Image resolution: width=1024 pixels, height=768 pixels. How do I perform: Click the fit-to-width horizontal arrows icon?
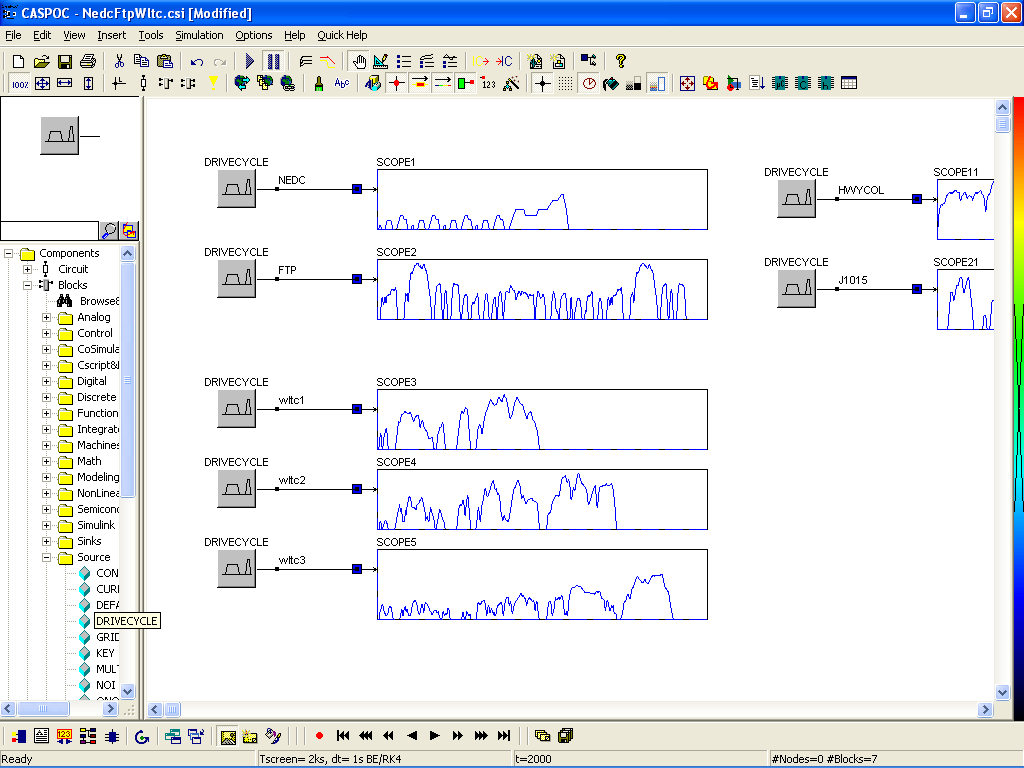(65, 84)
